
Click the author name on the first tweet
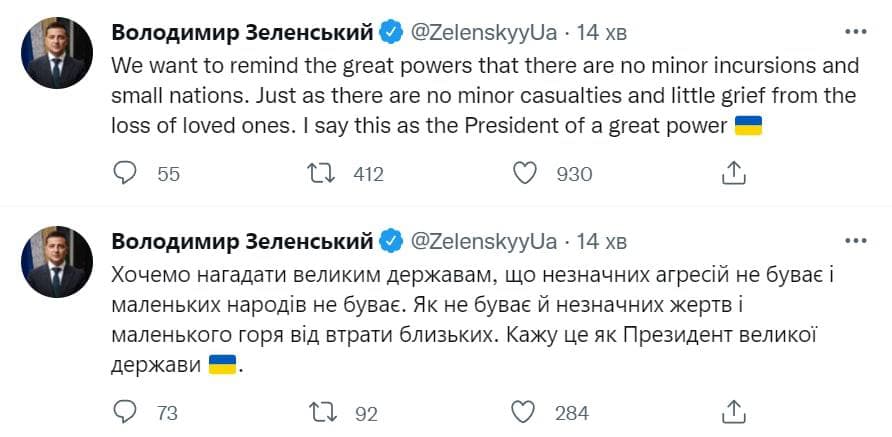click(x=242, y=32)
